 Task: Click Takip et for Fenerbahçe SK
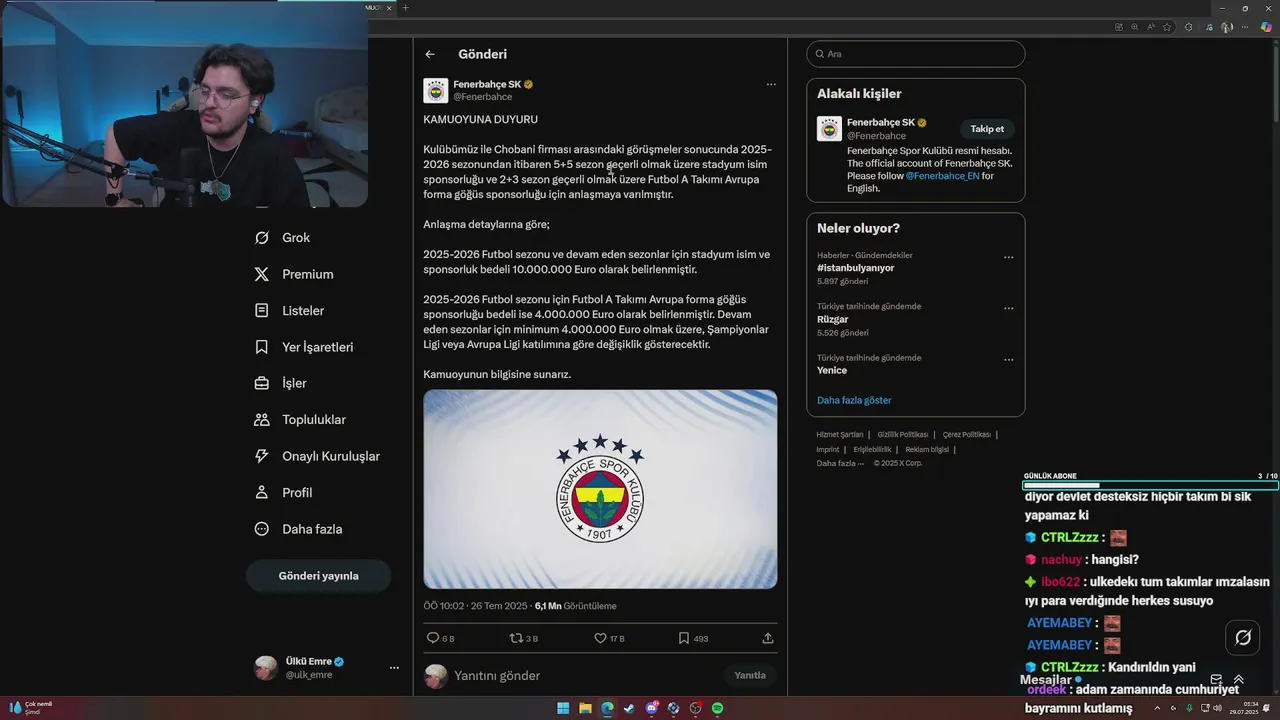(987, 129)
